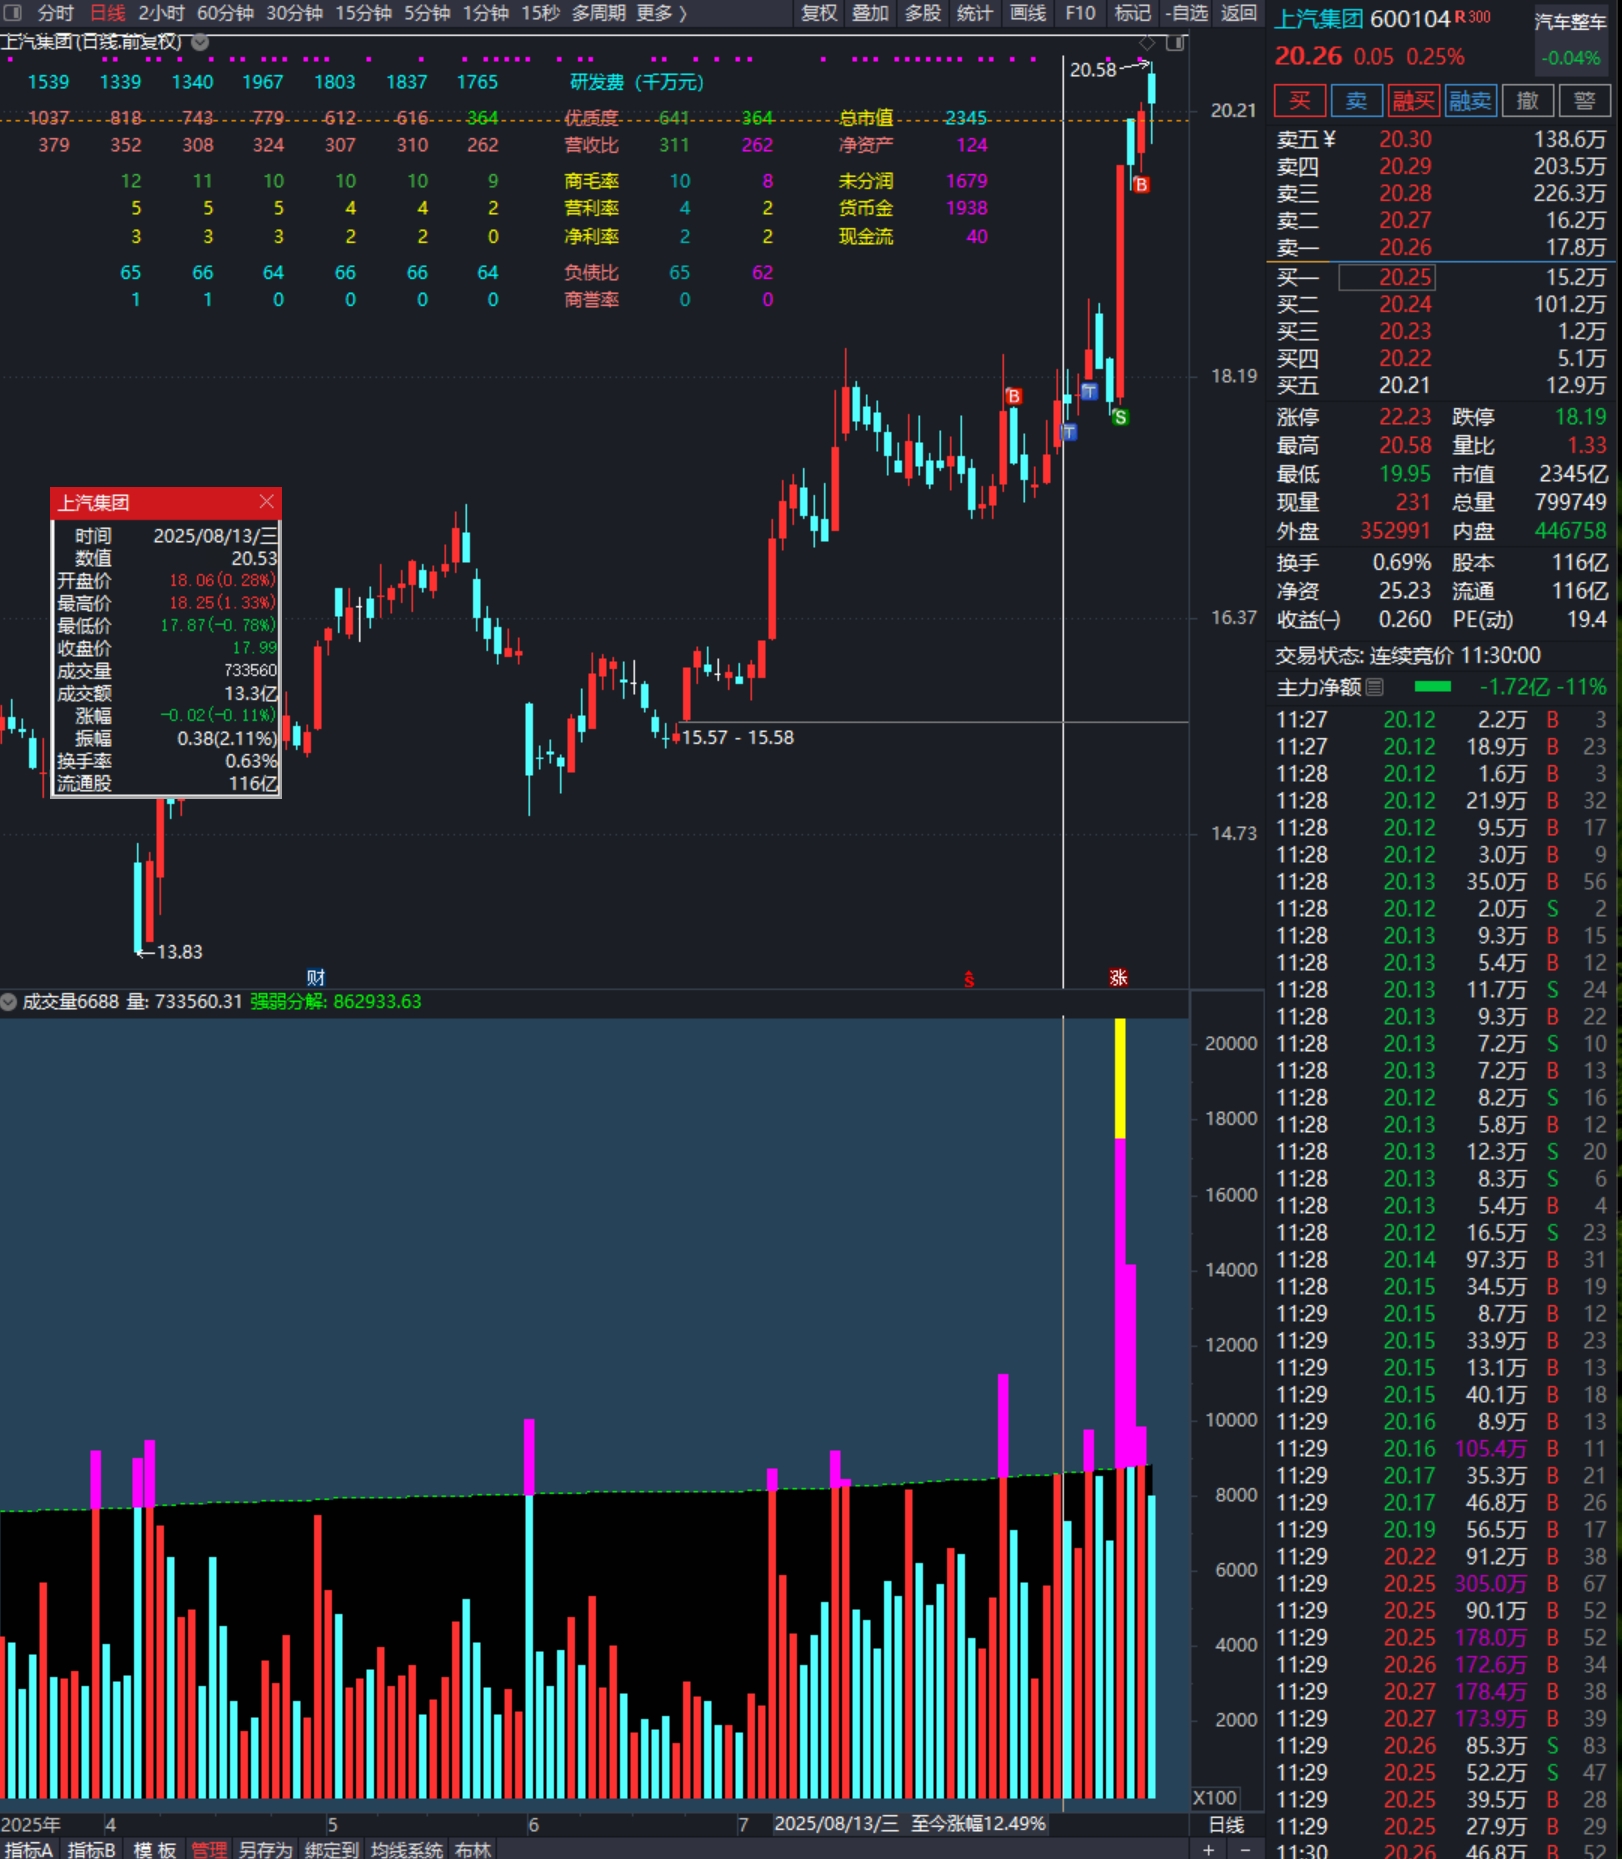The height and width of the screenshot is (1859, 1622).
Task: Click the 300 index badge
Action: pos(1479,16)
